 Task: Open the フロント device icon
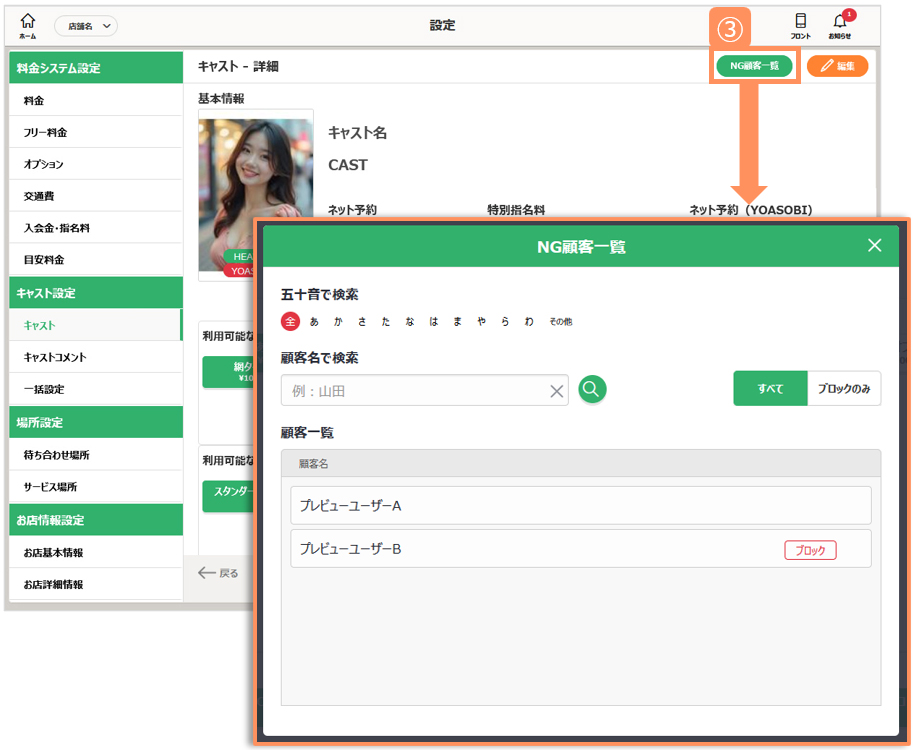[800, 25]
